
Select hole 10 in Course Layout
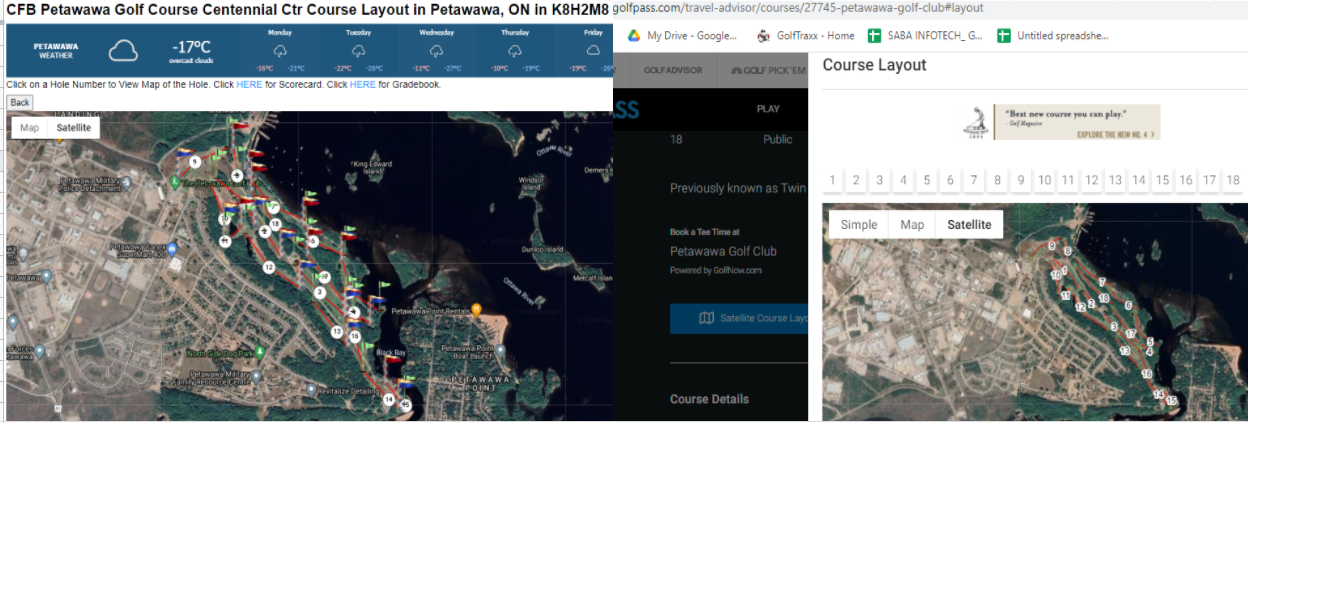[x=1044, y=180]
